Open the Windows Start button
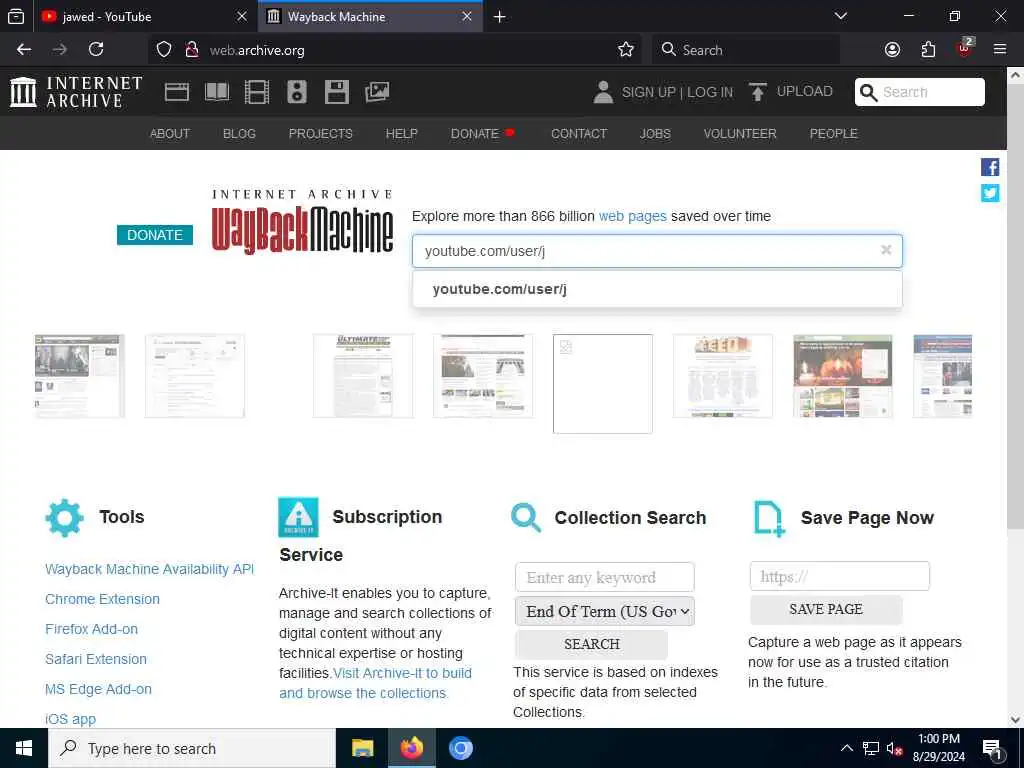1024x768 pixels. (x=24, y=748)
